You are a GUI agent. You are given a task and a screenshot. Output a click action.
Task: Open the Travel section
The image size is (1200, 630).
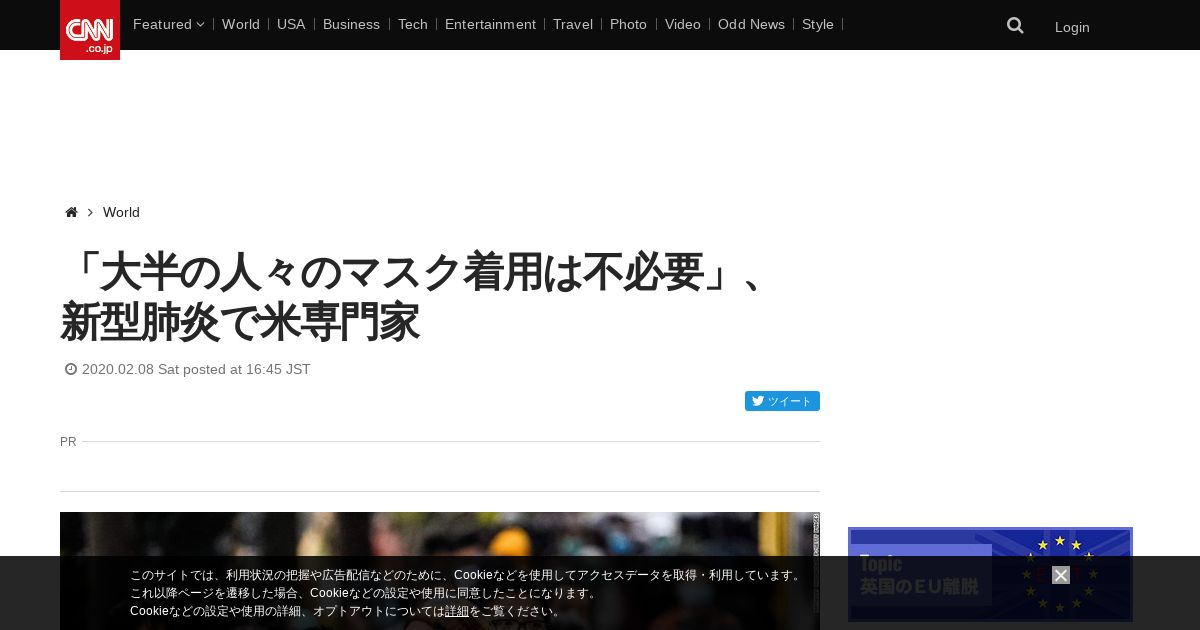coord(573,24)
